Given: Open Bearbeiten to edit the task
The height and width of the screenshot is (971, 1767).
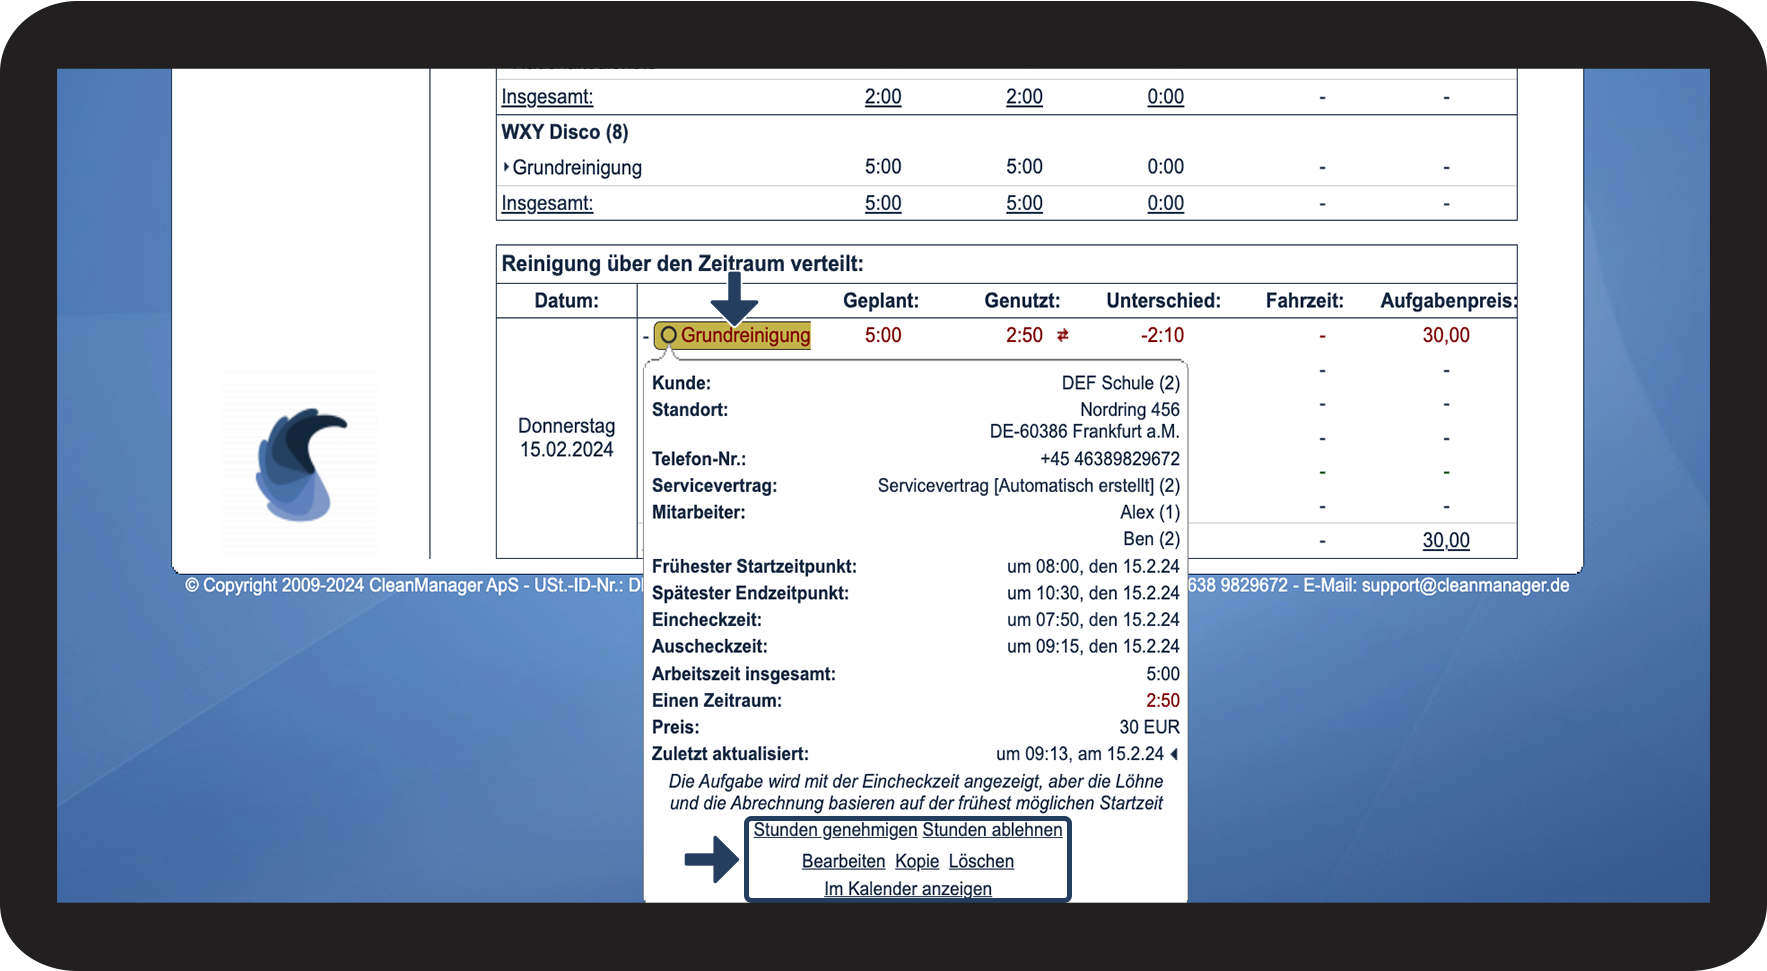Looking at the screenshot, I should tap(843, 861).
